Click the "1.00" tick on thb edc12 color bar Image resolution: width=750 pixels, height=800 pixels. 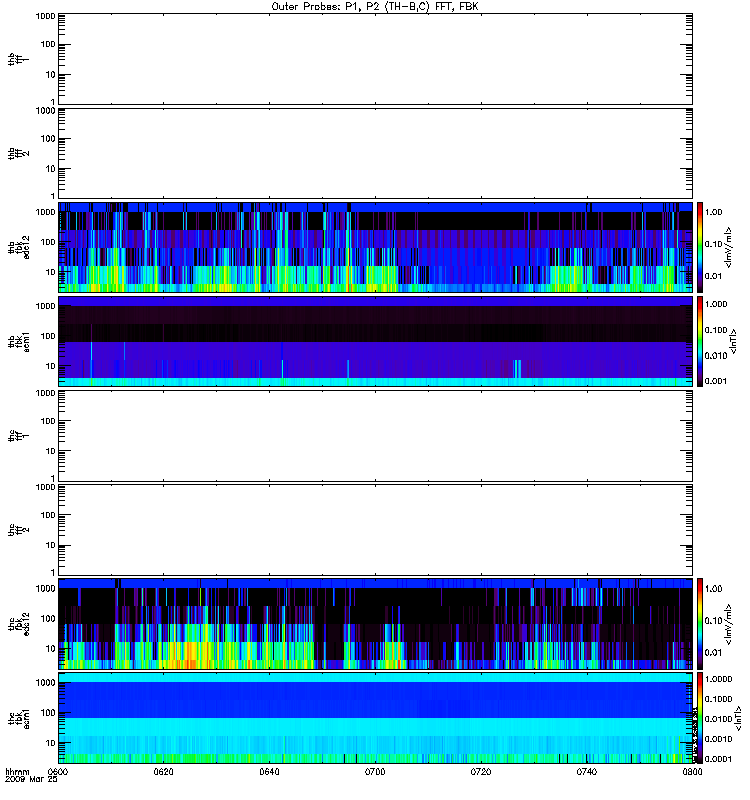tap(714, 212)
